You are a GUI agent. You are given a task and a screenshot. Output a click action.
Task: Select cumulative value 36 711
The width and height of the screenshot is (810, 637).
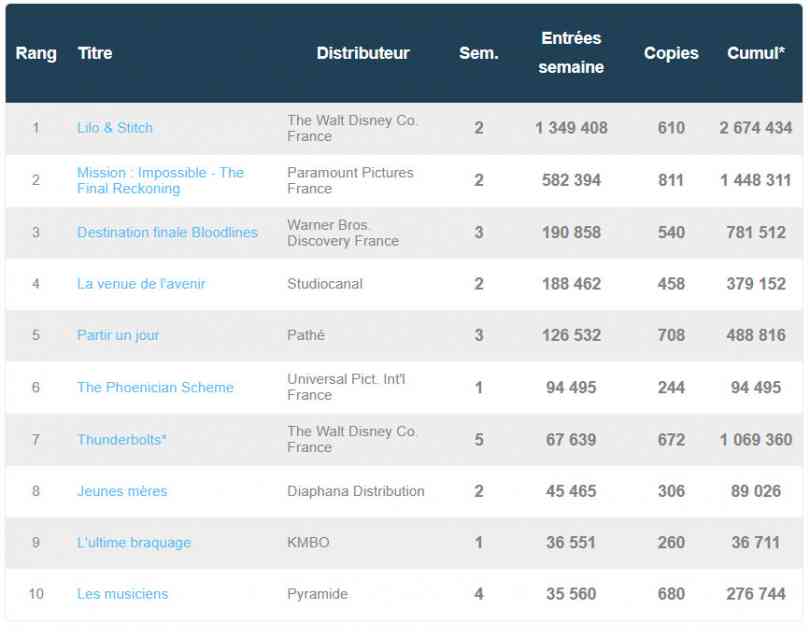point(756,542)
